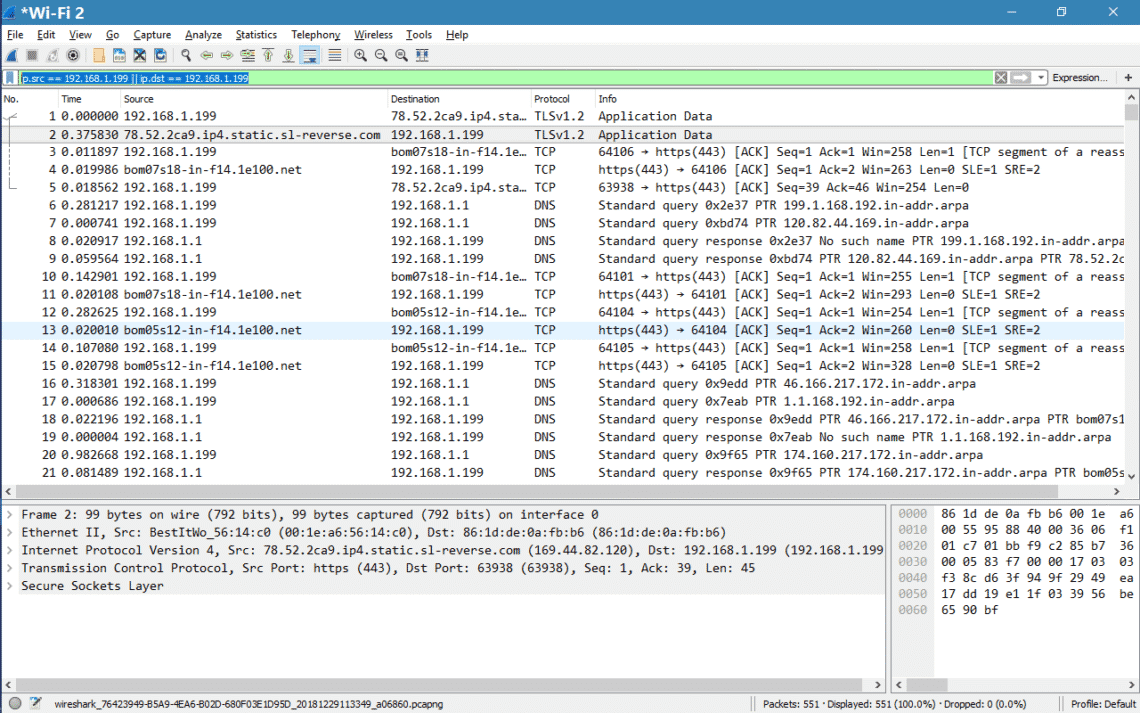Select packet 1 TLSv1.2 Application Data row

[563, 116]
